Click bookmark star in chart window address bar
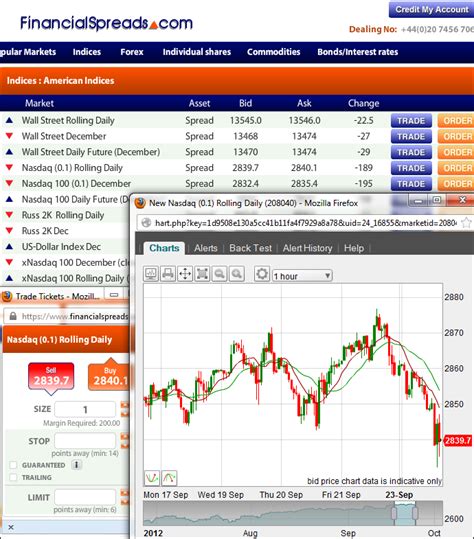The image size is (474, 539). point(466,223)
